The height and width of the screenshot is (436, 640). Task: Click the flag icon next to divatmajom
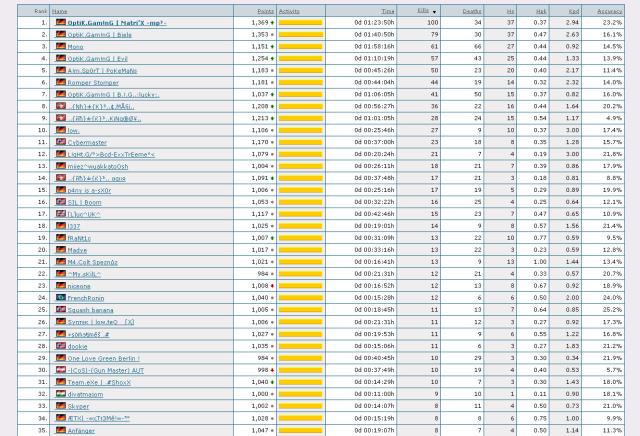pyautogui.click(x=60, y=394)
